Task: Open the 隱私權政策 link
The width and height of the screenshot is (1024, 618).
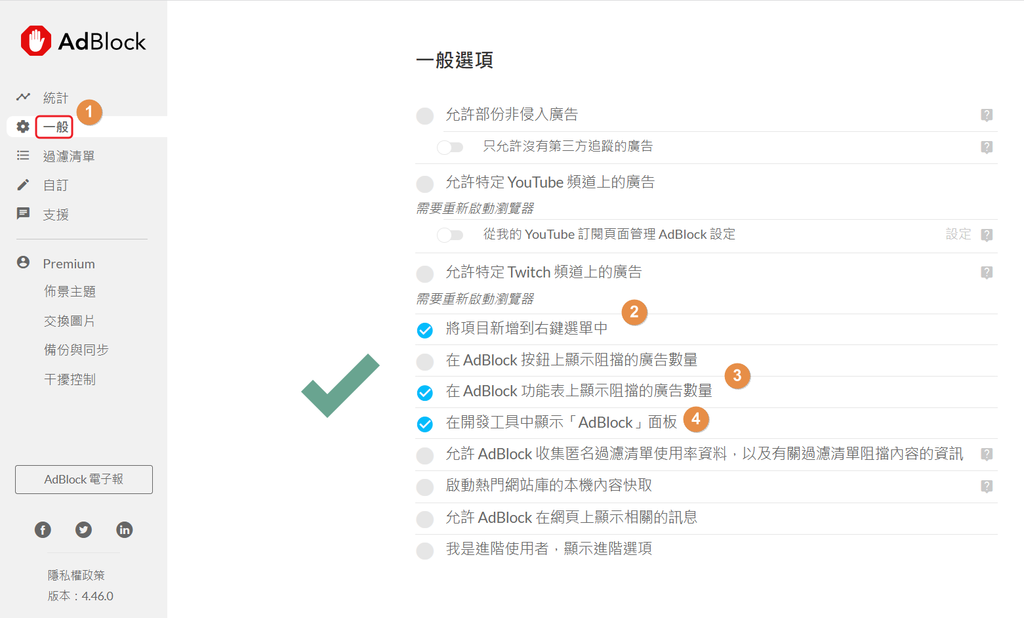Action: [76, 575]
